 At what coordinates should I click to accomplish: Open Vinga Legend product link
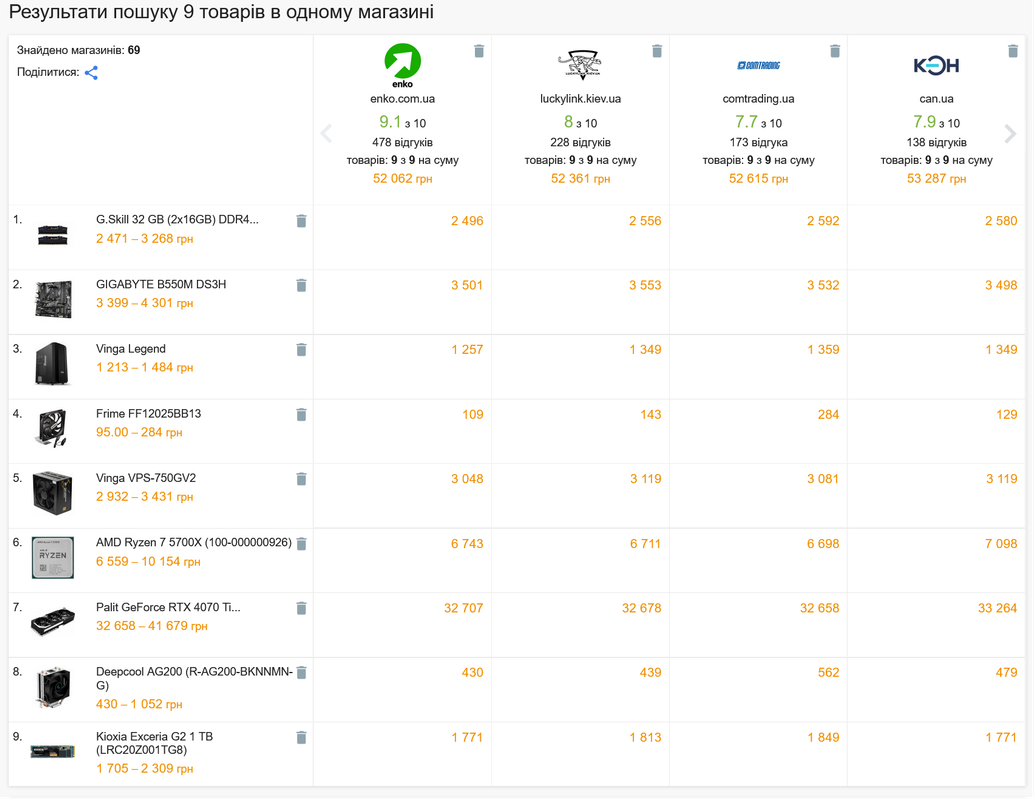tap(131, 349)
